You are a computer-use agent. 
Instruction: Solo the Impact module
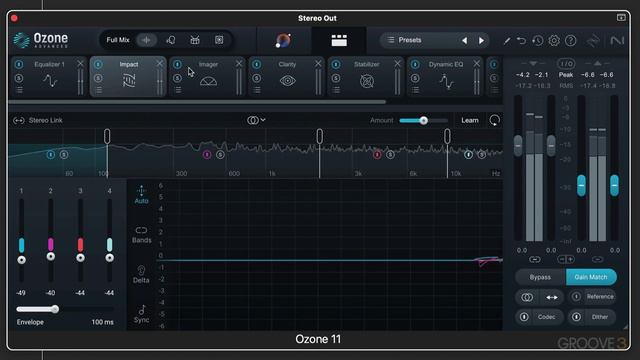(98, 78)
